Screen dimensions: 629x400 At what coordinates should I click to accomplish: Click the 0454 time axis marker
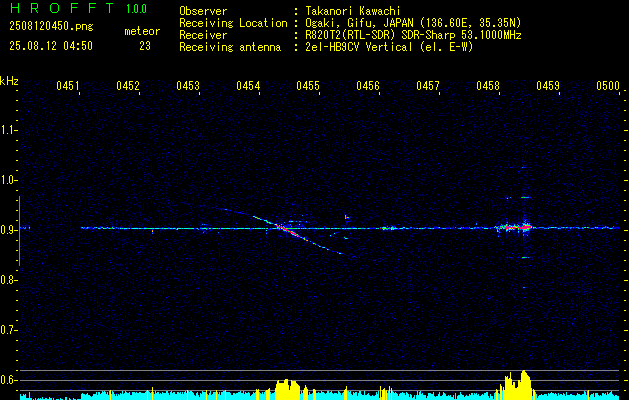click(248, 85)
